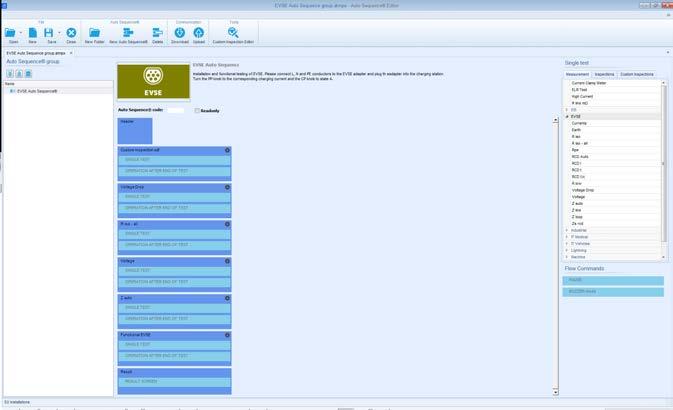Select R low in the test list

click(x=576, y=183)
